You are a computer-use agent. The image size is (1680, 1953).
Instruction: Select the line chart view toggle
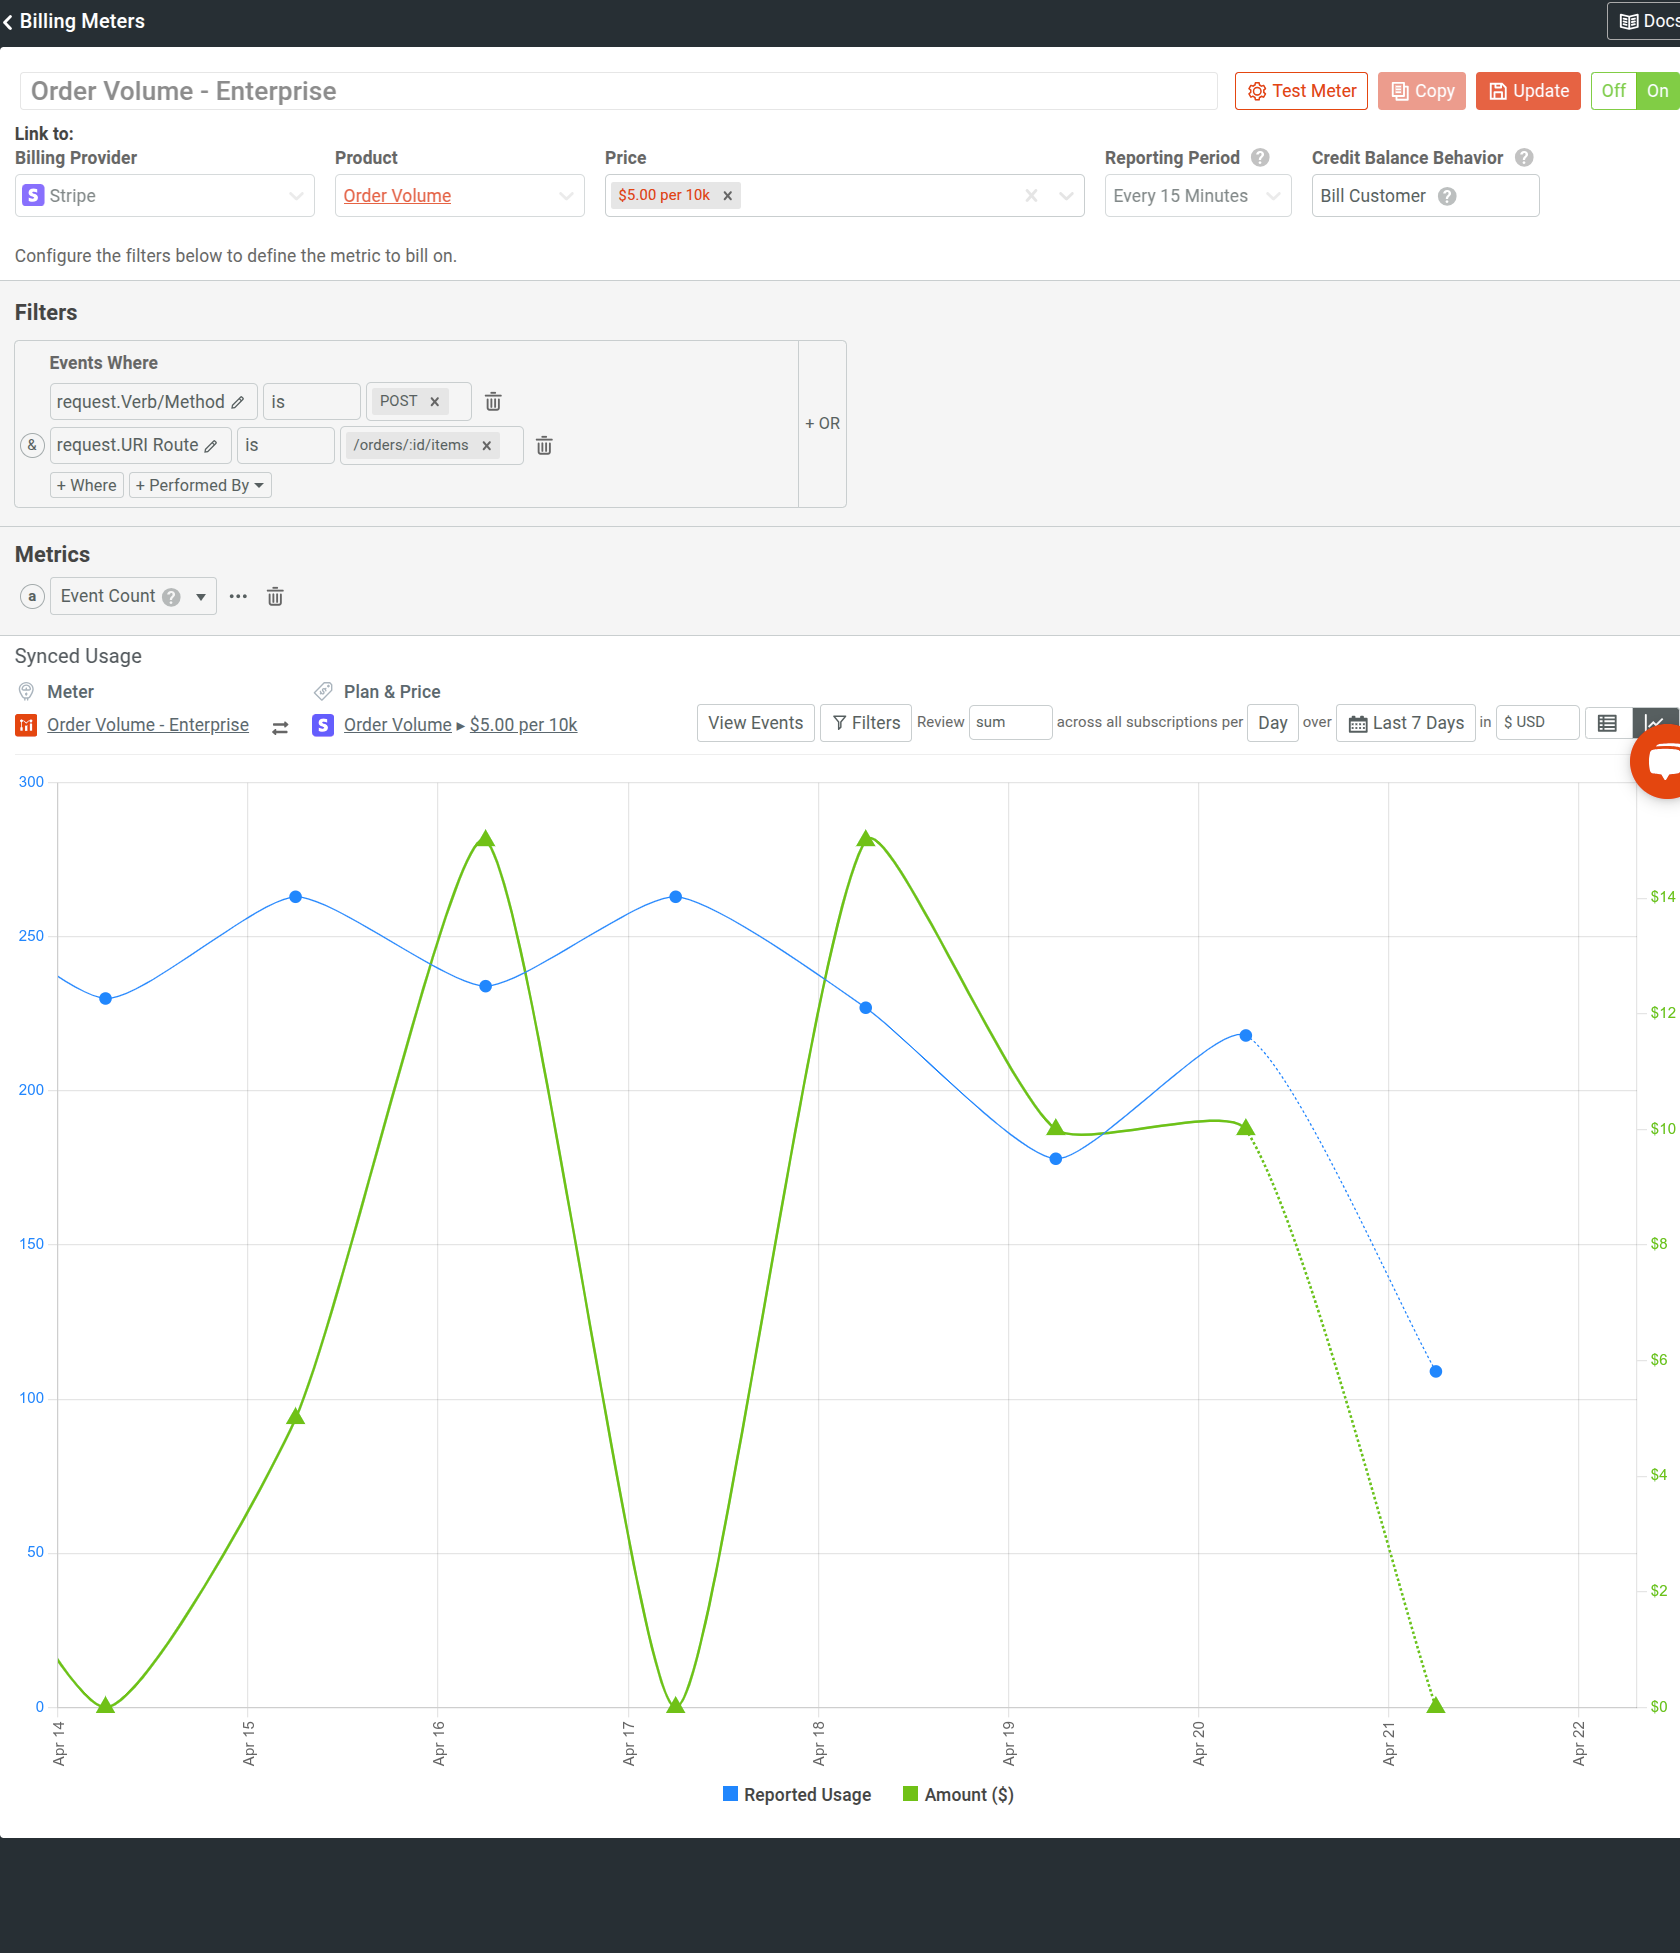click(x=1655, y=722)
